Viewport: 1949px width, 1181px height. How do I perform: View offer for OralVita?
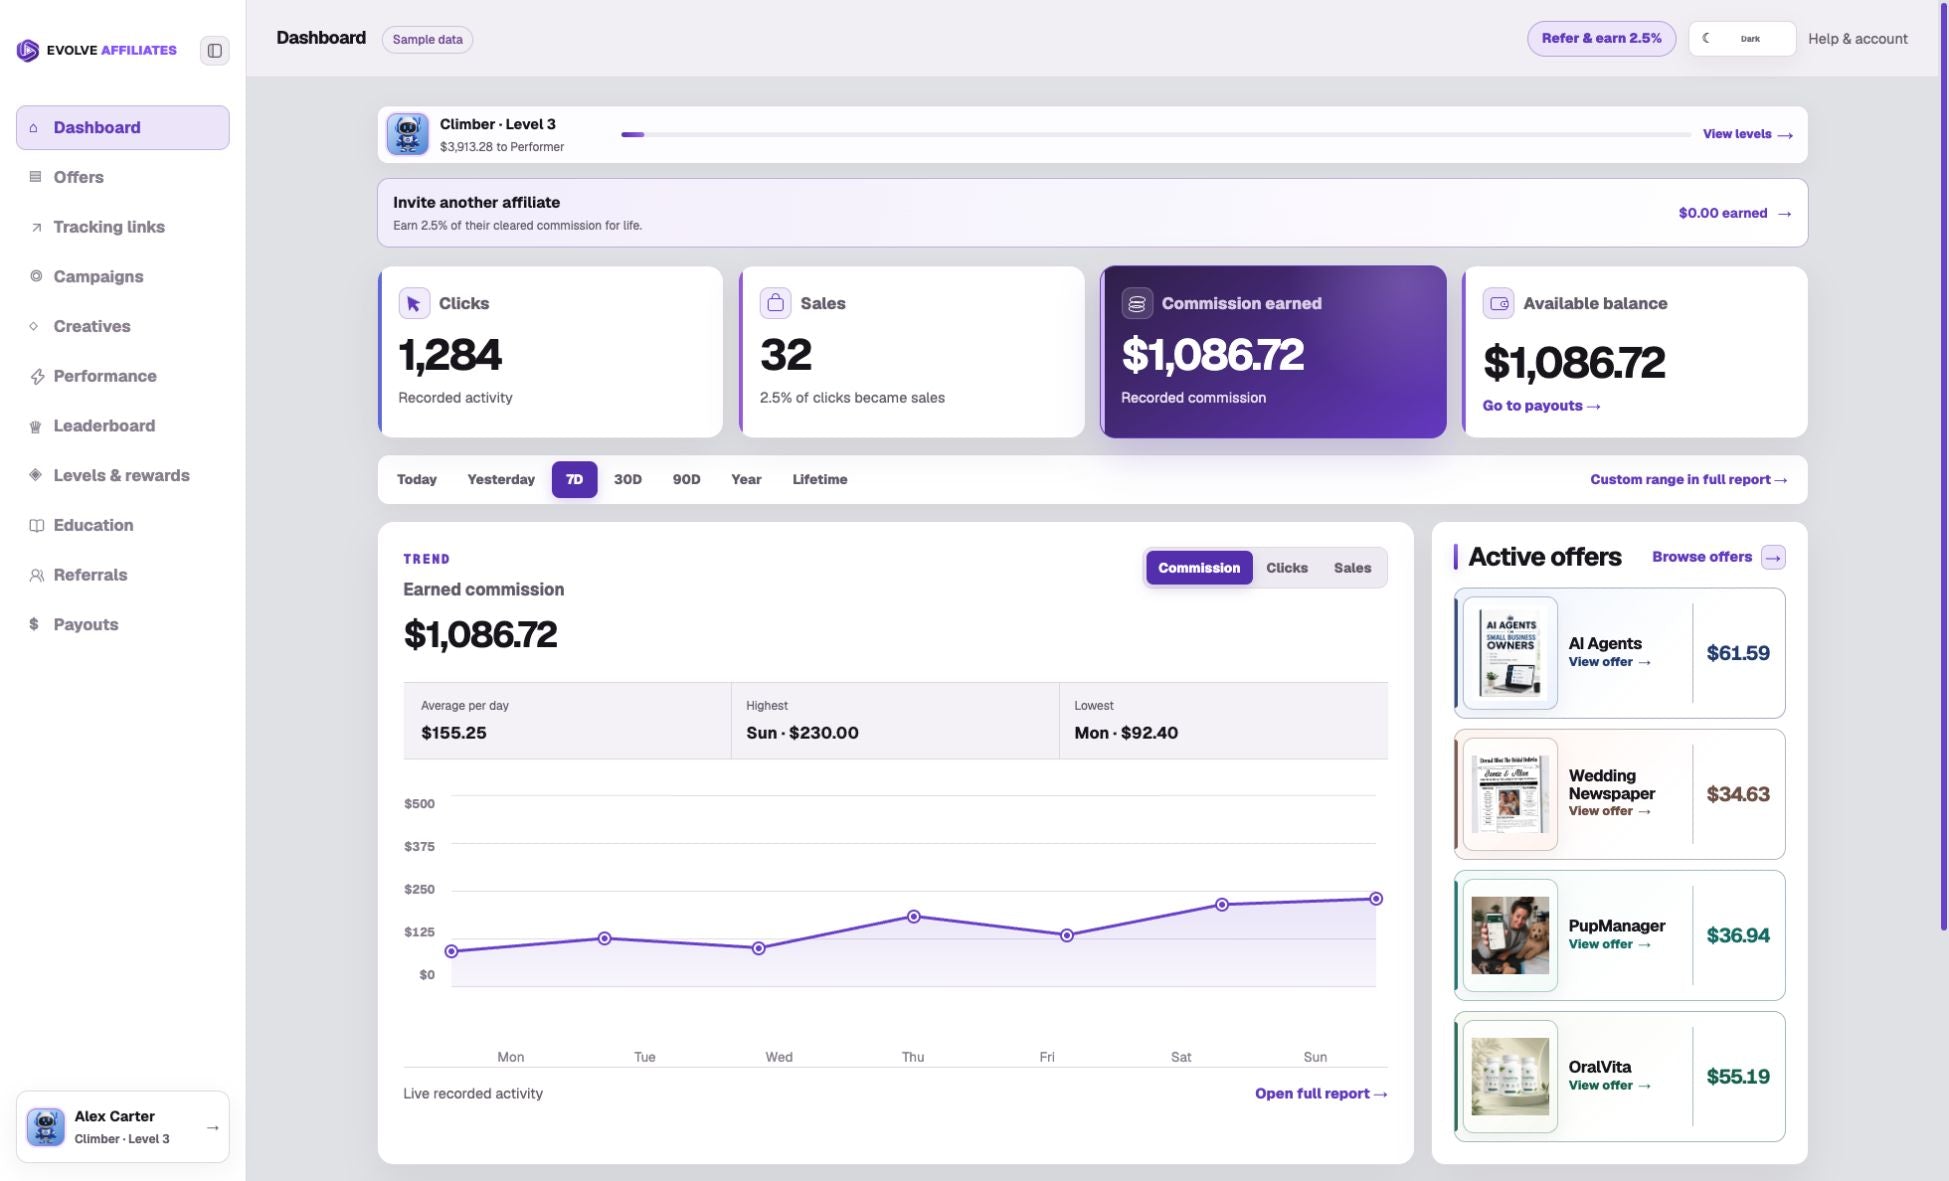(x=1609, y=1086)
